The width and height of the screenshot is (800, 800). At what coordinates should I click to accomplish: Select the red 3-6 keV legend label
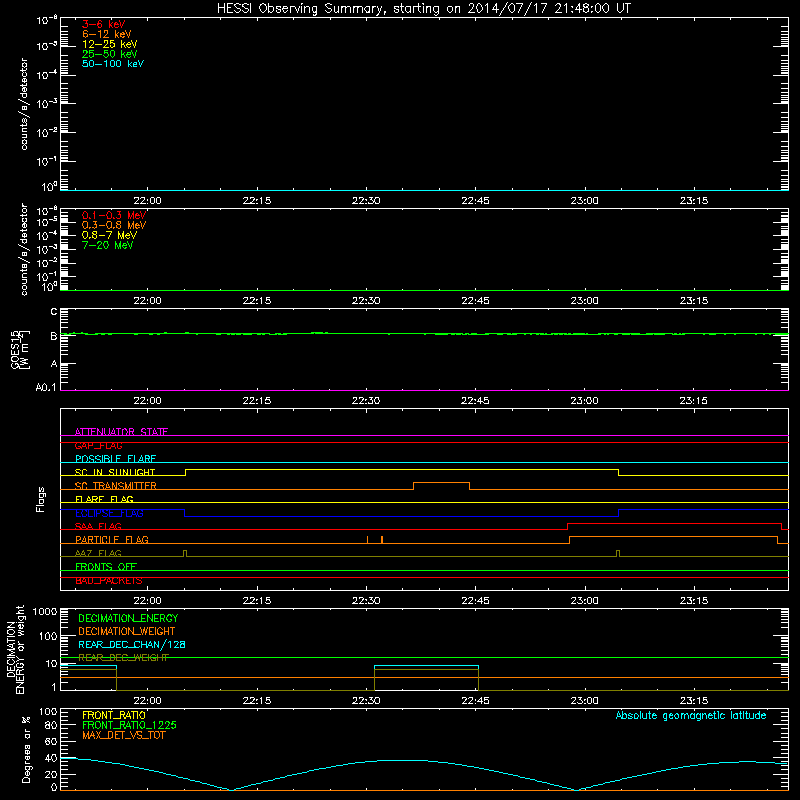[x=104, y=24]
